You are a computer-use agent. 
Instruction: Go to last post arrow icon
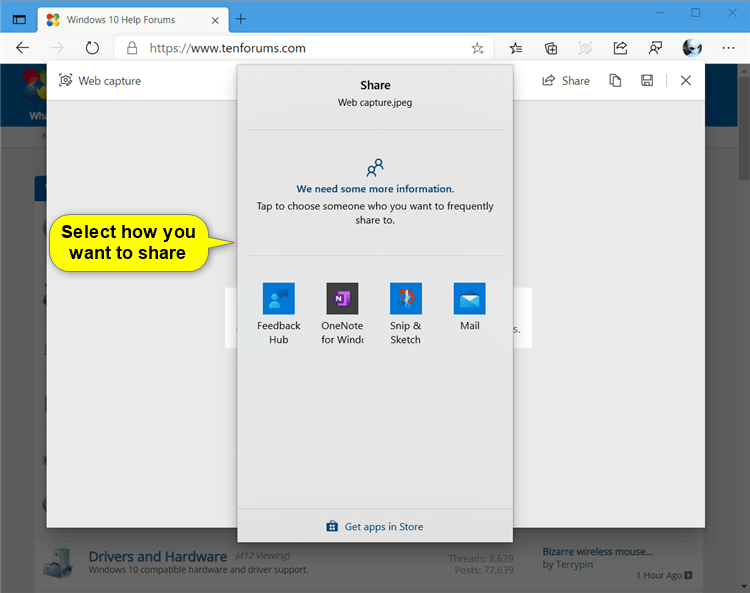pyautogui.click(x=688, y=575)
